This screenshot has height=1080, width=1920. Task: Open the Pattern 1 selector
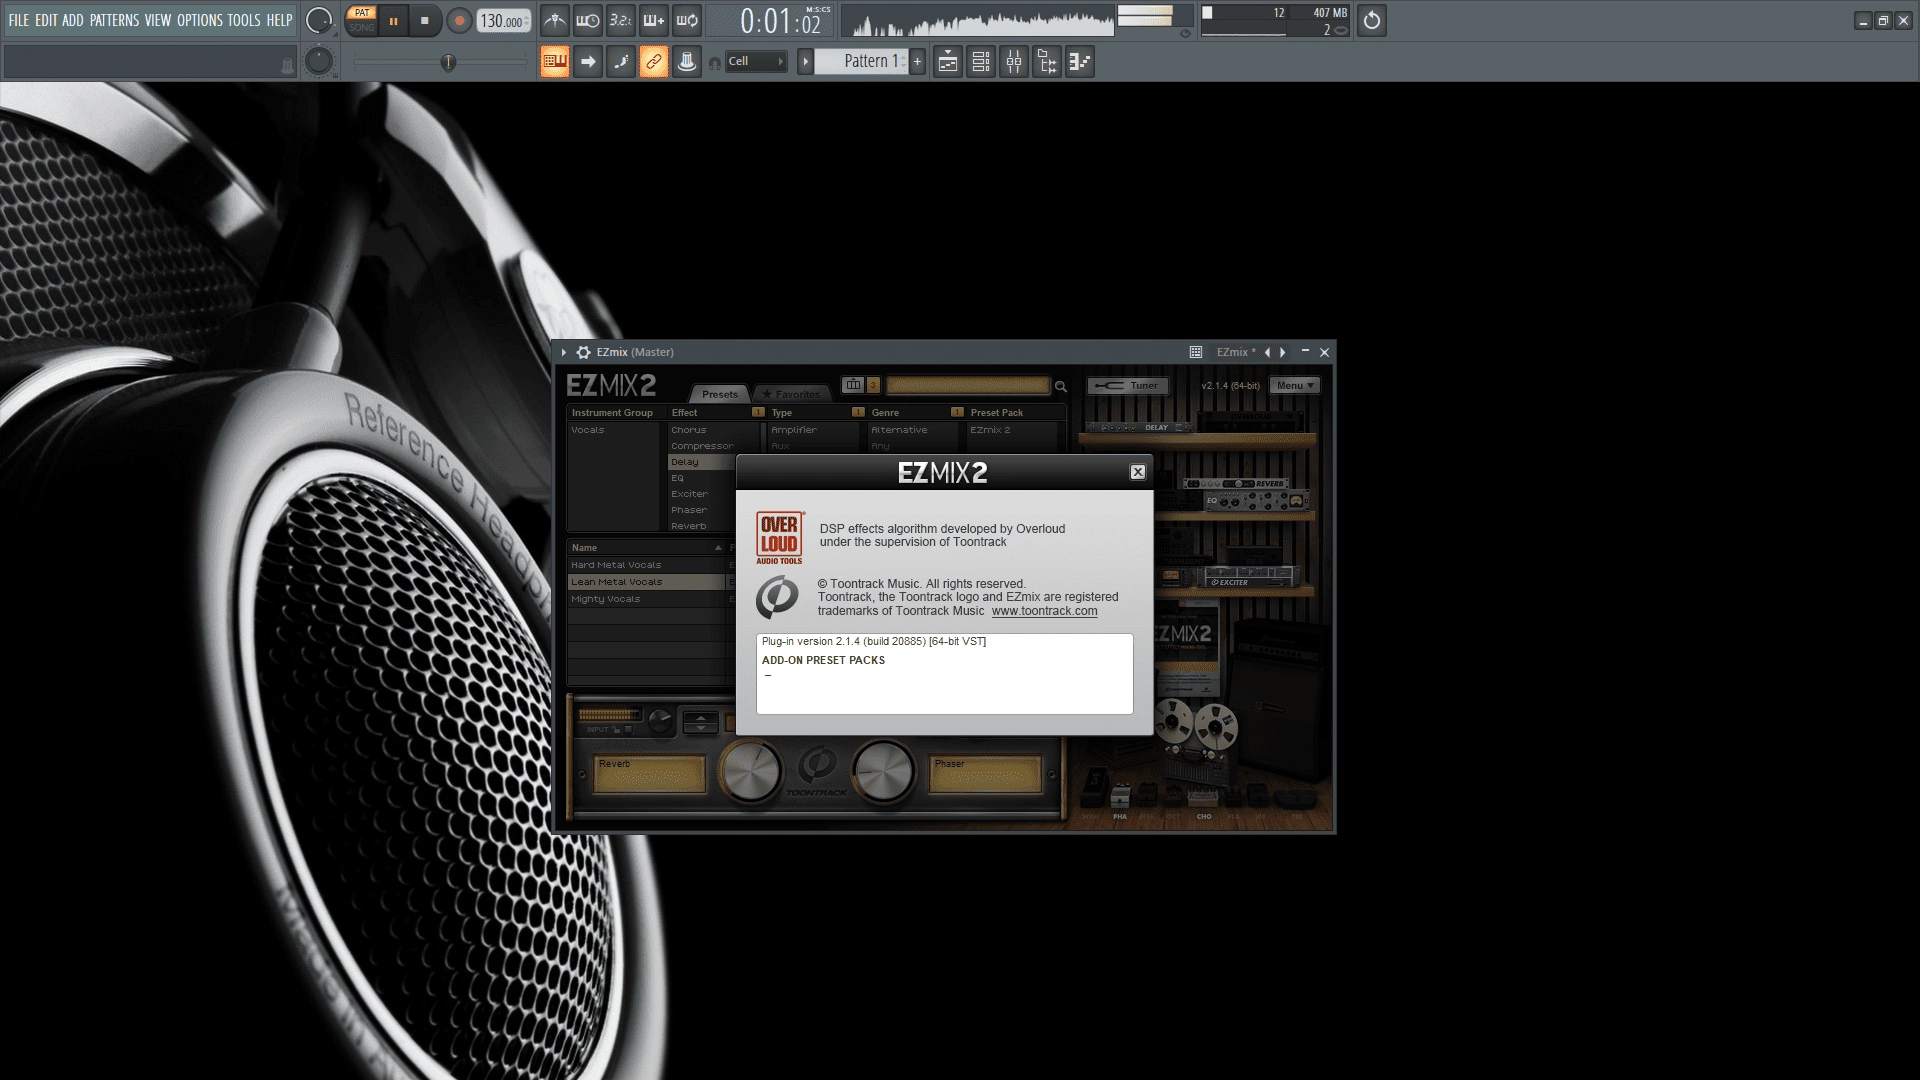[x=864, y=61]
